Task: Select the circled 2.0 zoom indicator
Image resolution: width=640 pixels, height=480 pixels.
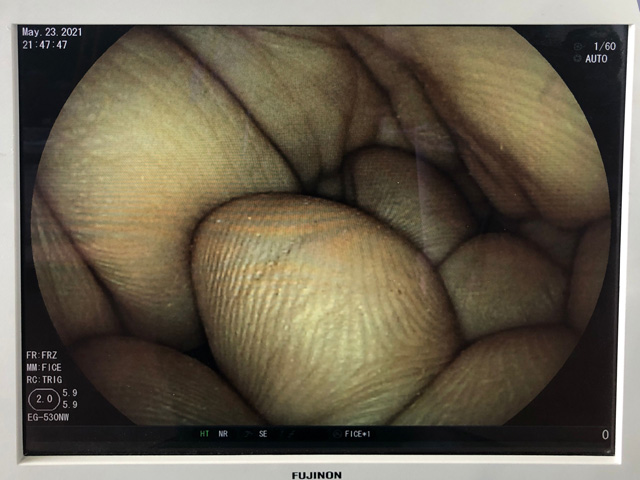Action: [x=44, y=399]
